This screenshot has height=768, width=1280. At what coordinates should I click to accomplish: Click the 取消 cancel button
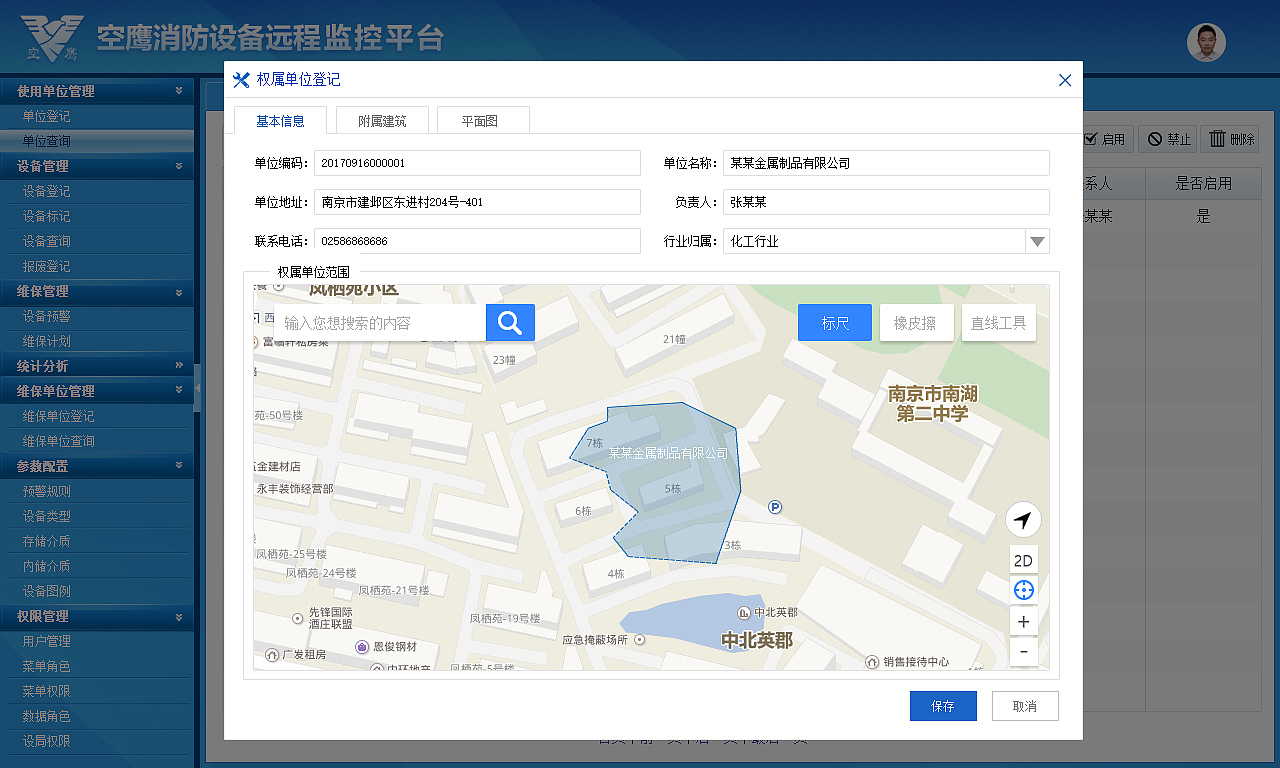click(x=1024, y=705)
